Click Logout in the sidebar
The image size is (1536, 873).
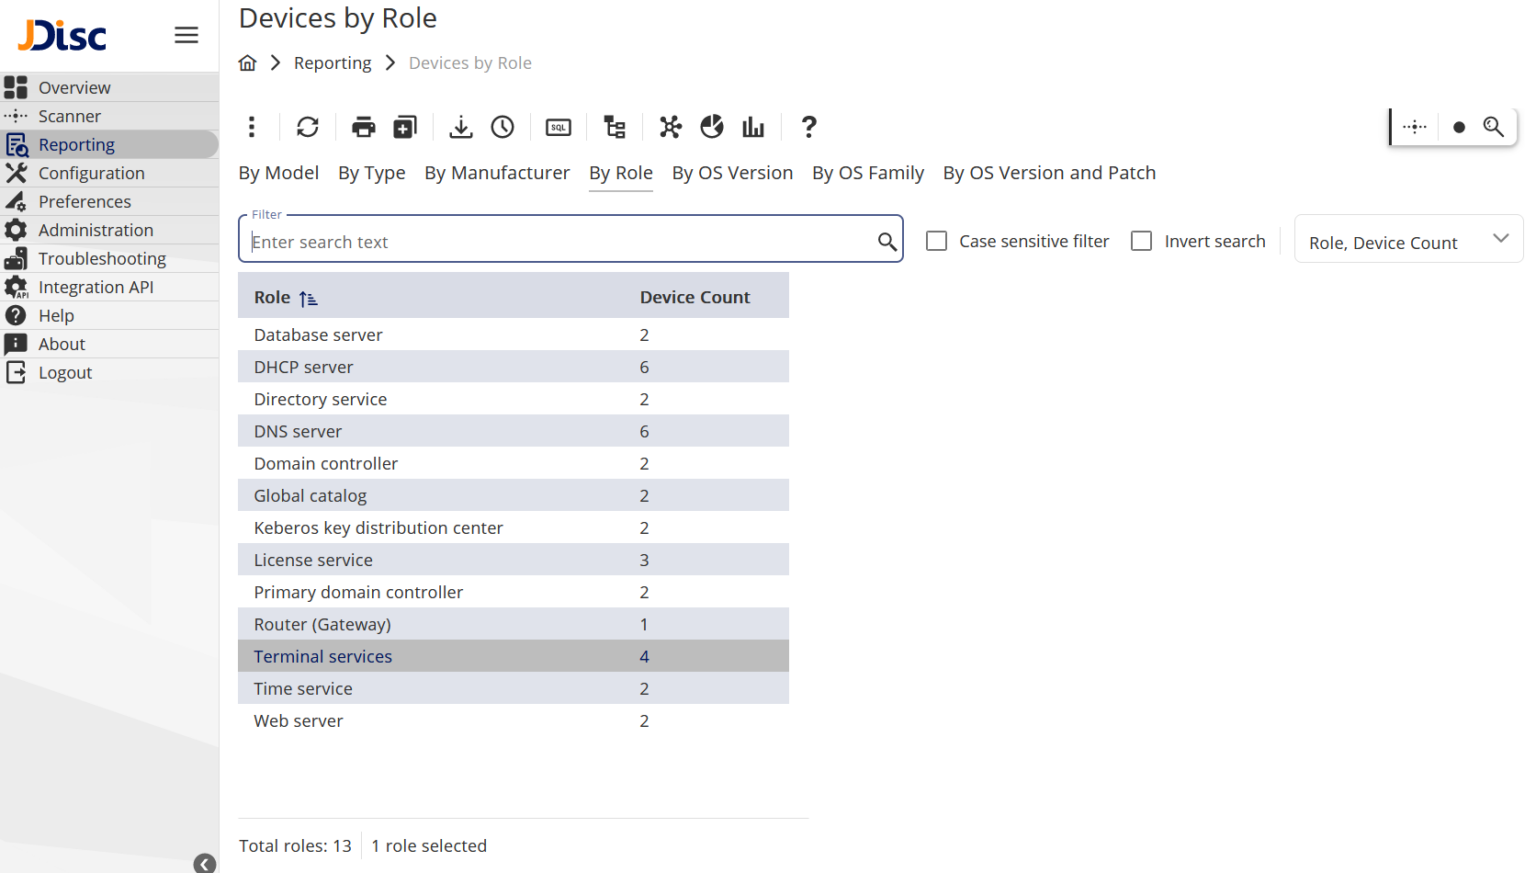click(109, 373)
